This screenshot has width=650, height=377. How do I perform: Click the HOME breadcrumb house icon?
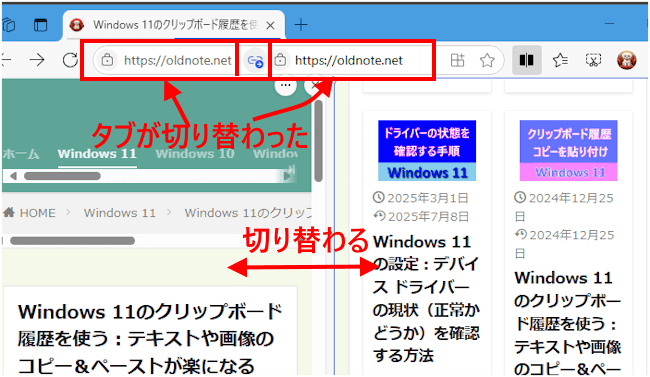(9, 212)
